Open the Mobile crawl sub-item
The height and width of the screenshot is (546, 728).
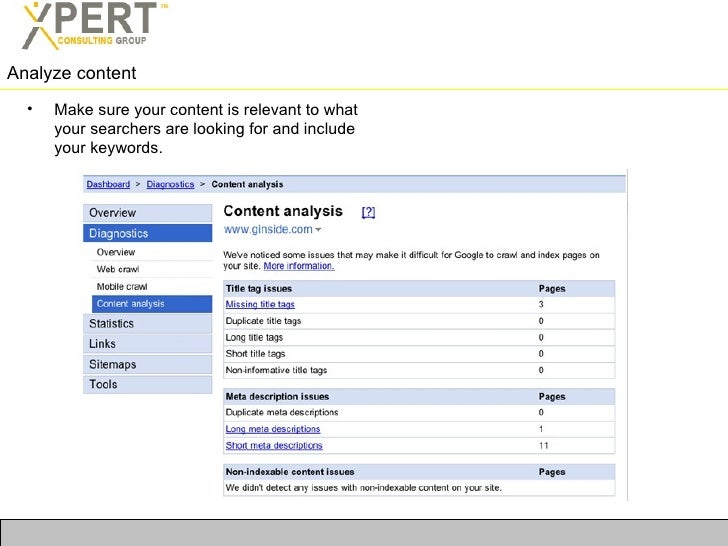click(122, 286)
